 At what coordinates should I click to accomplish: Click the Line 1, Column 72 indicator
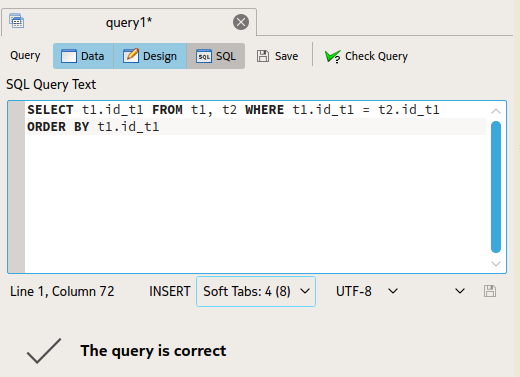click(62, 291)
